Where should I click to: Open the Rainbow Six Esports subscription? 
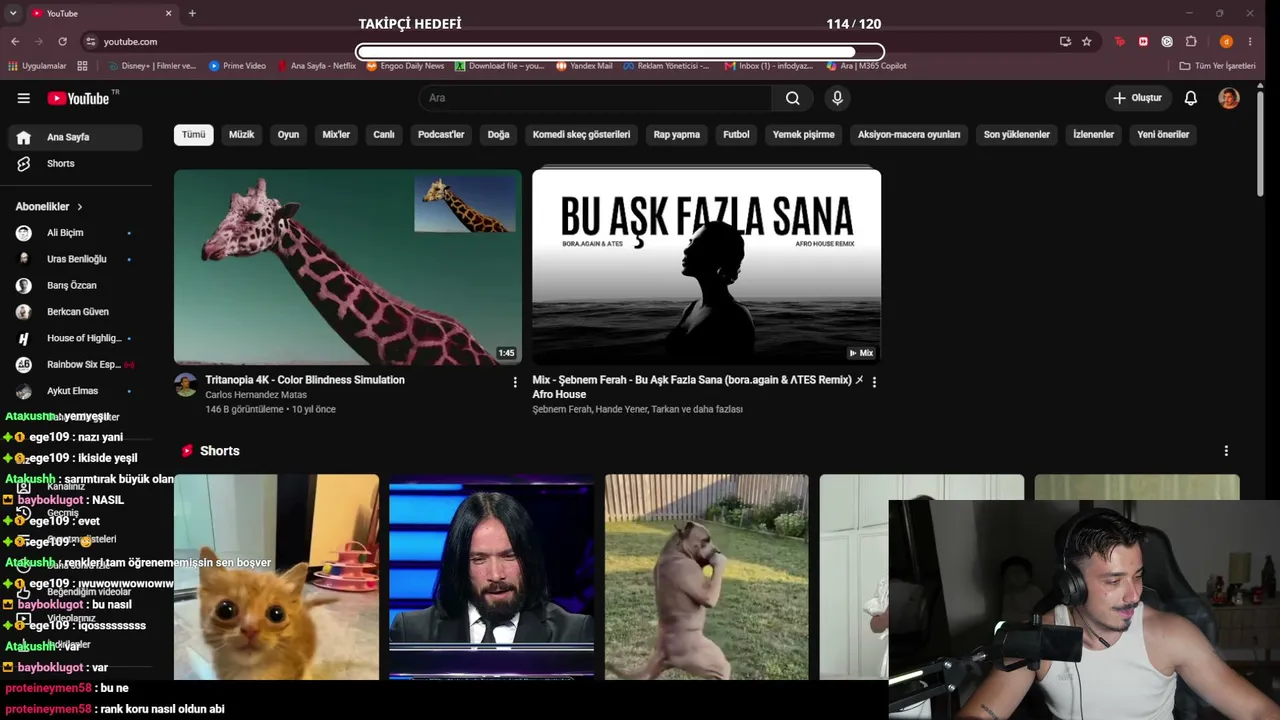tap(75, 365)
